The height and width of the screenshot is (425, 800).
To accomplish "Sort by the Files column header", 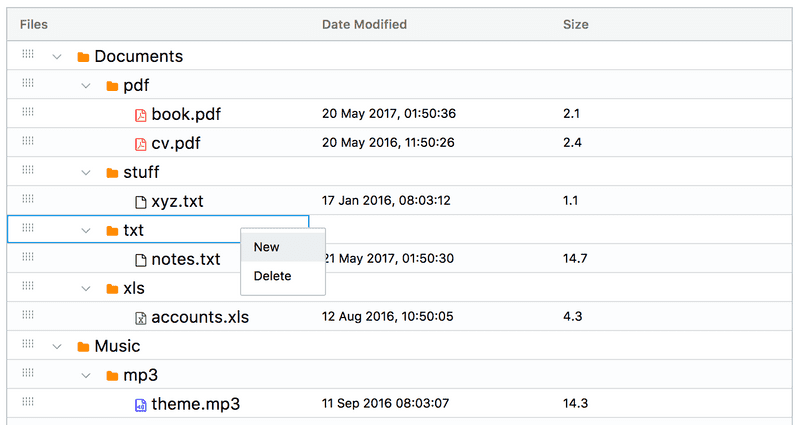I will point(34,24).
